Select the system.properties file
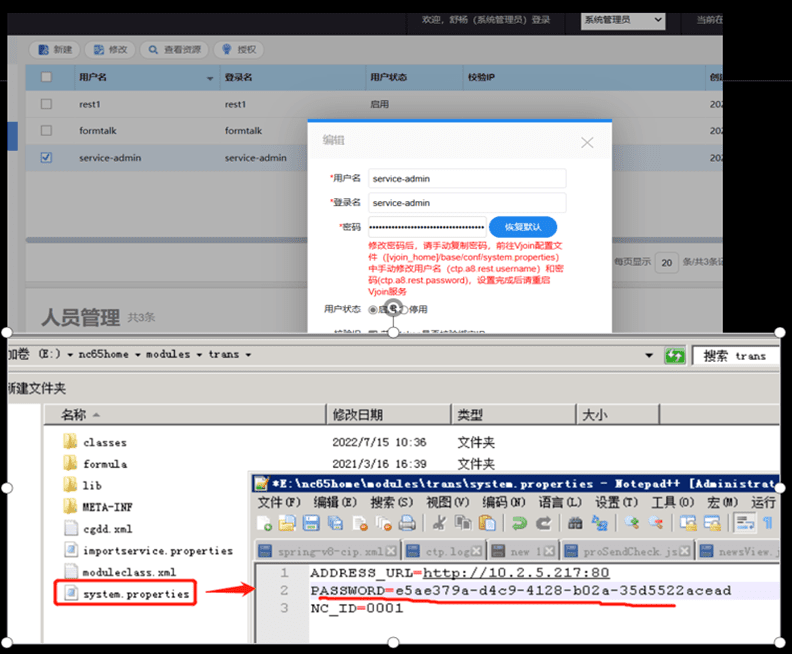792x654 pixels. (125, 593)
